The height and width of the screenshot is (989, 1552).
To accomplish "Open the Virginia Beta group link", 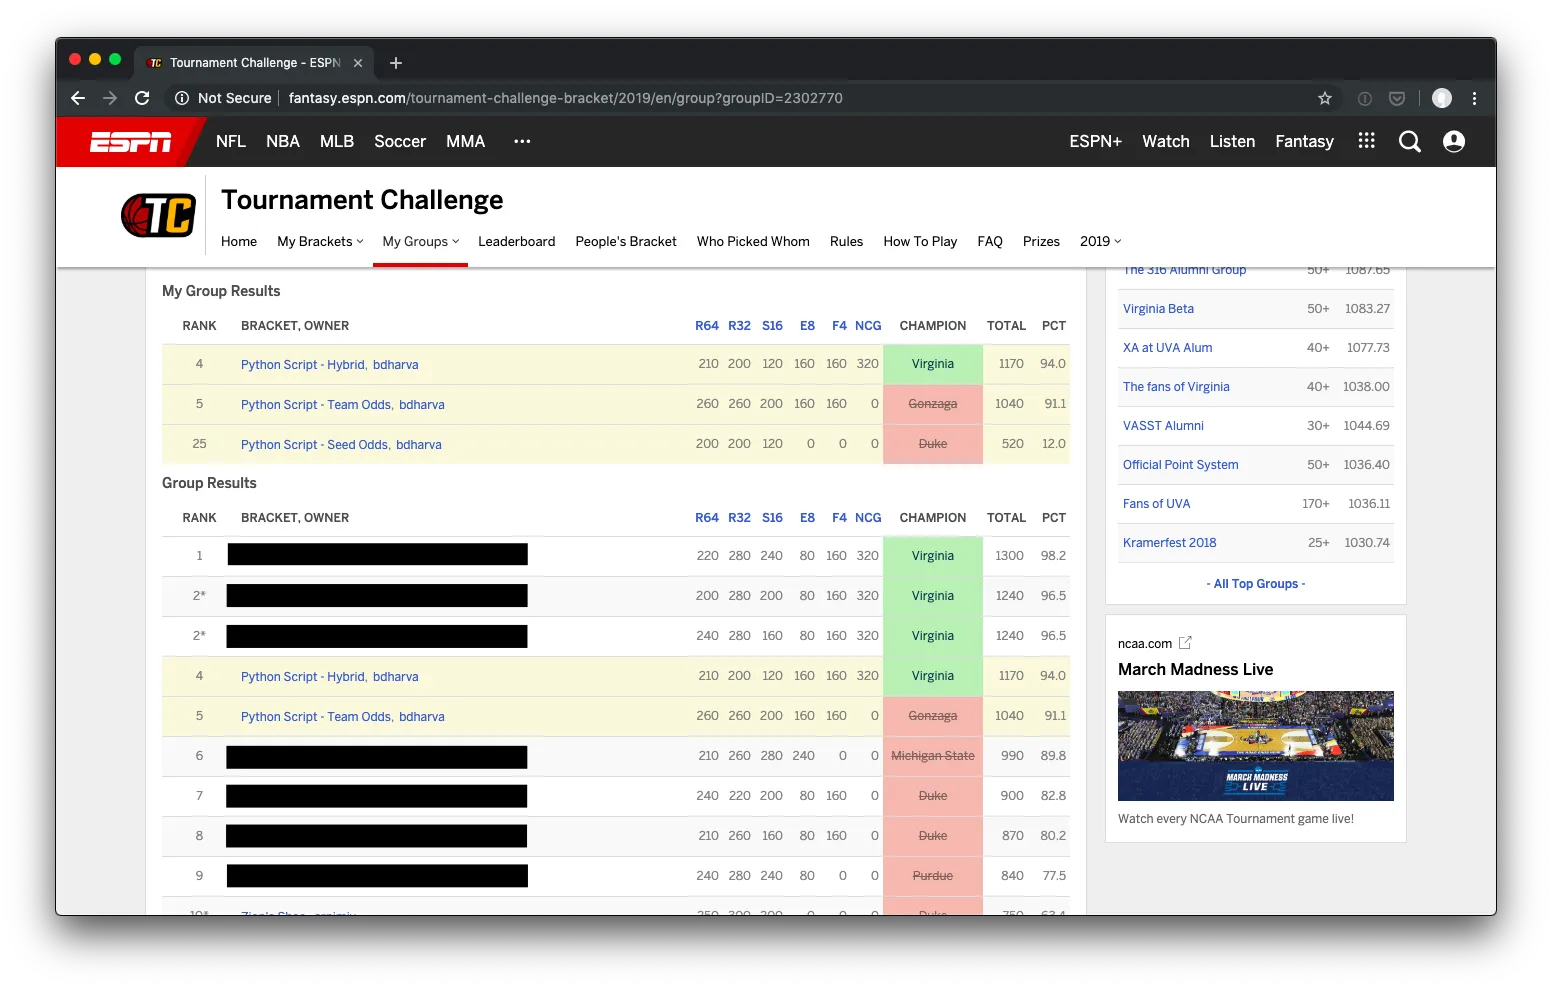I will click(1158, 309).
